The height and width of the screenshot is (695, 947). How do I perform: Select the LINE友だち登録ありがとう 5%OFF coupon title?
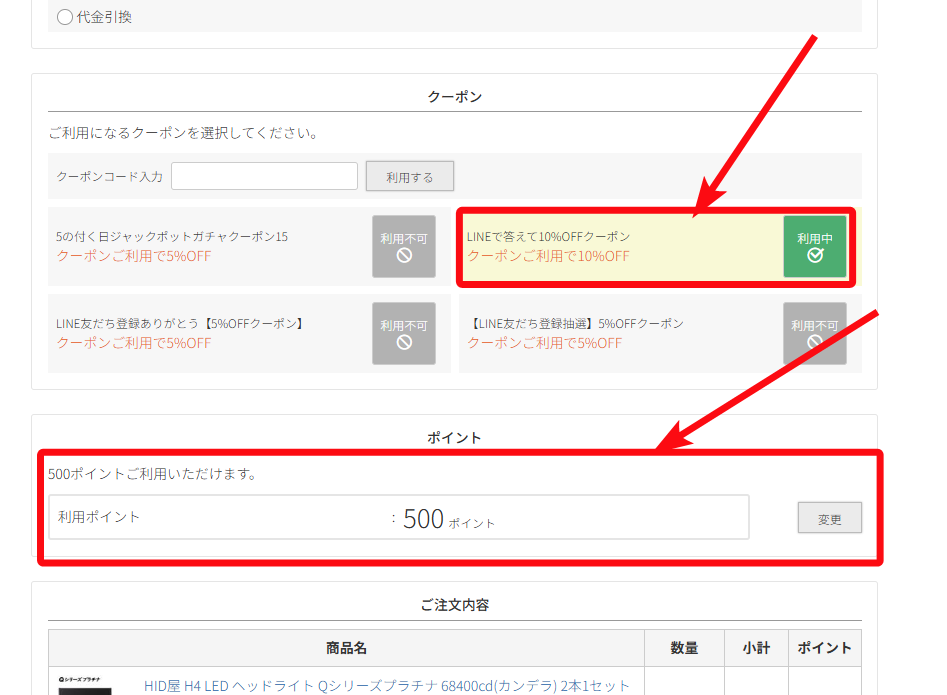[181, 324]
